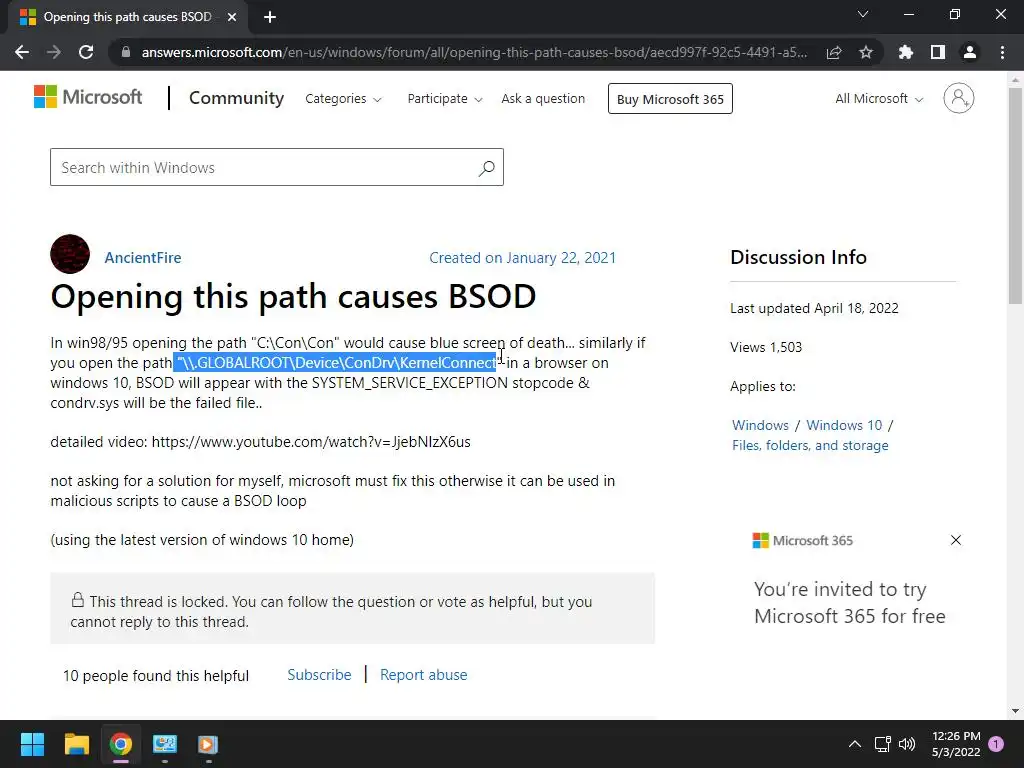Click the Microsoft logo
The image size is (1024, 768).
[88, 97]
